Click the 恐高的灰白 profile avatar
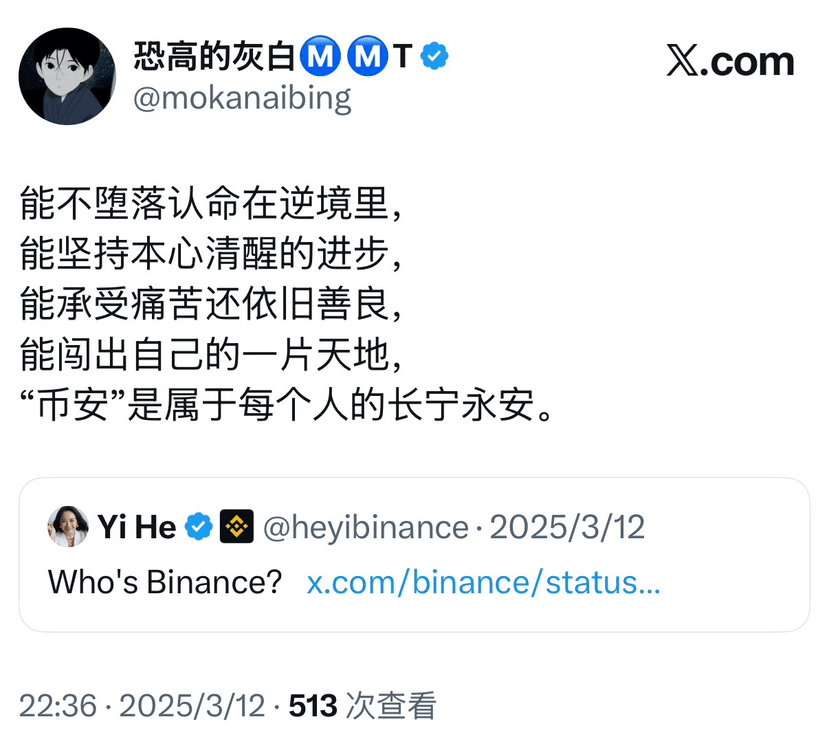829x750 pixels. (x=67, y=76)
